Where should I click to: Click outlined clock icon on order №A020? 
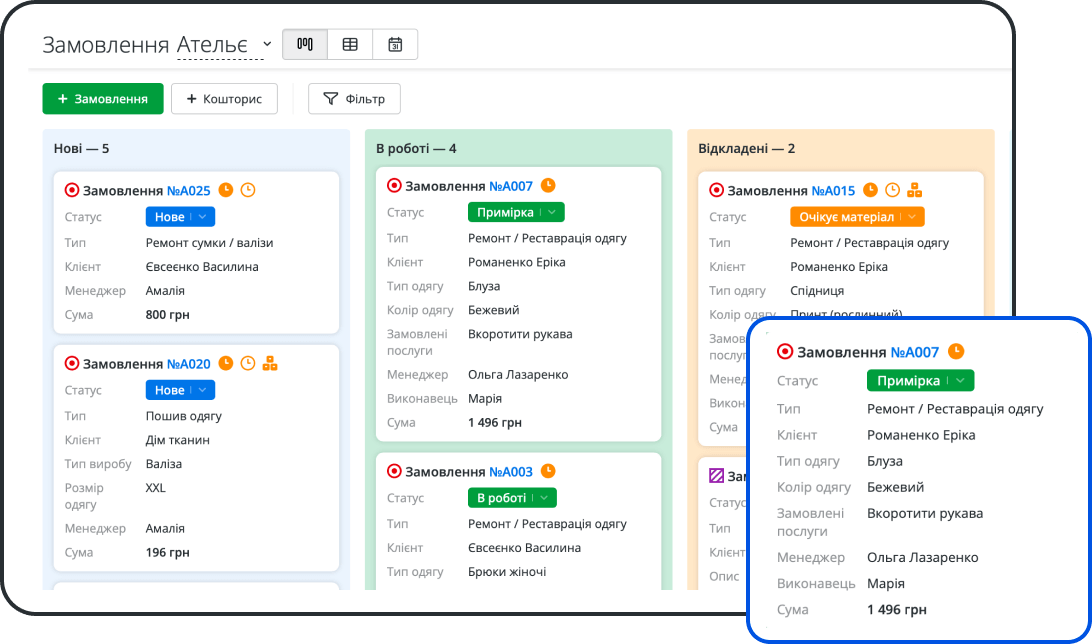coord(248,364)
